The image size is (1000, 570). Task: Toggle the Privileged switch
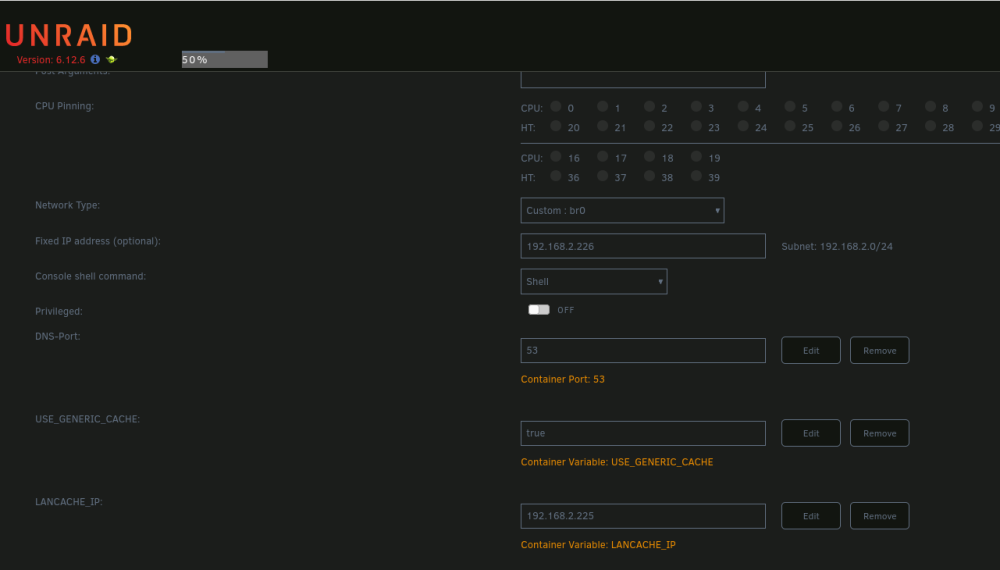[x=539, y=310]
